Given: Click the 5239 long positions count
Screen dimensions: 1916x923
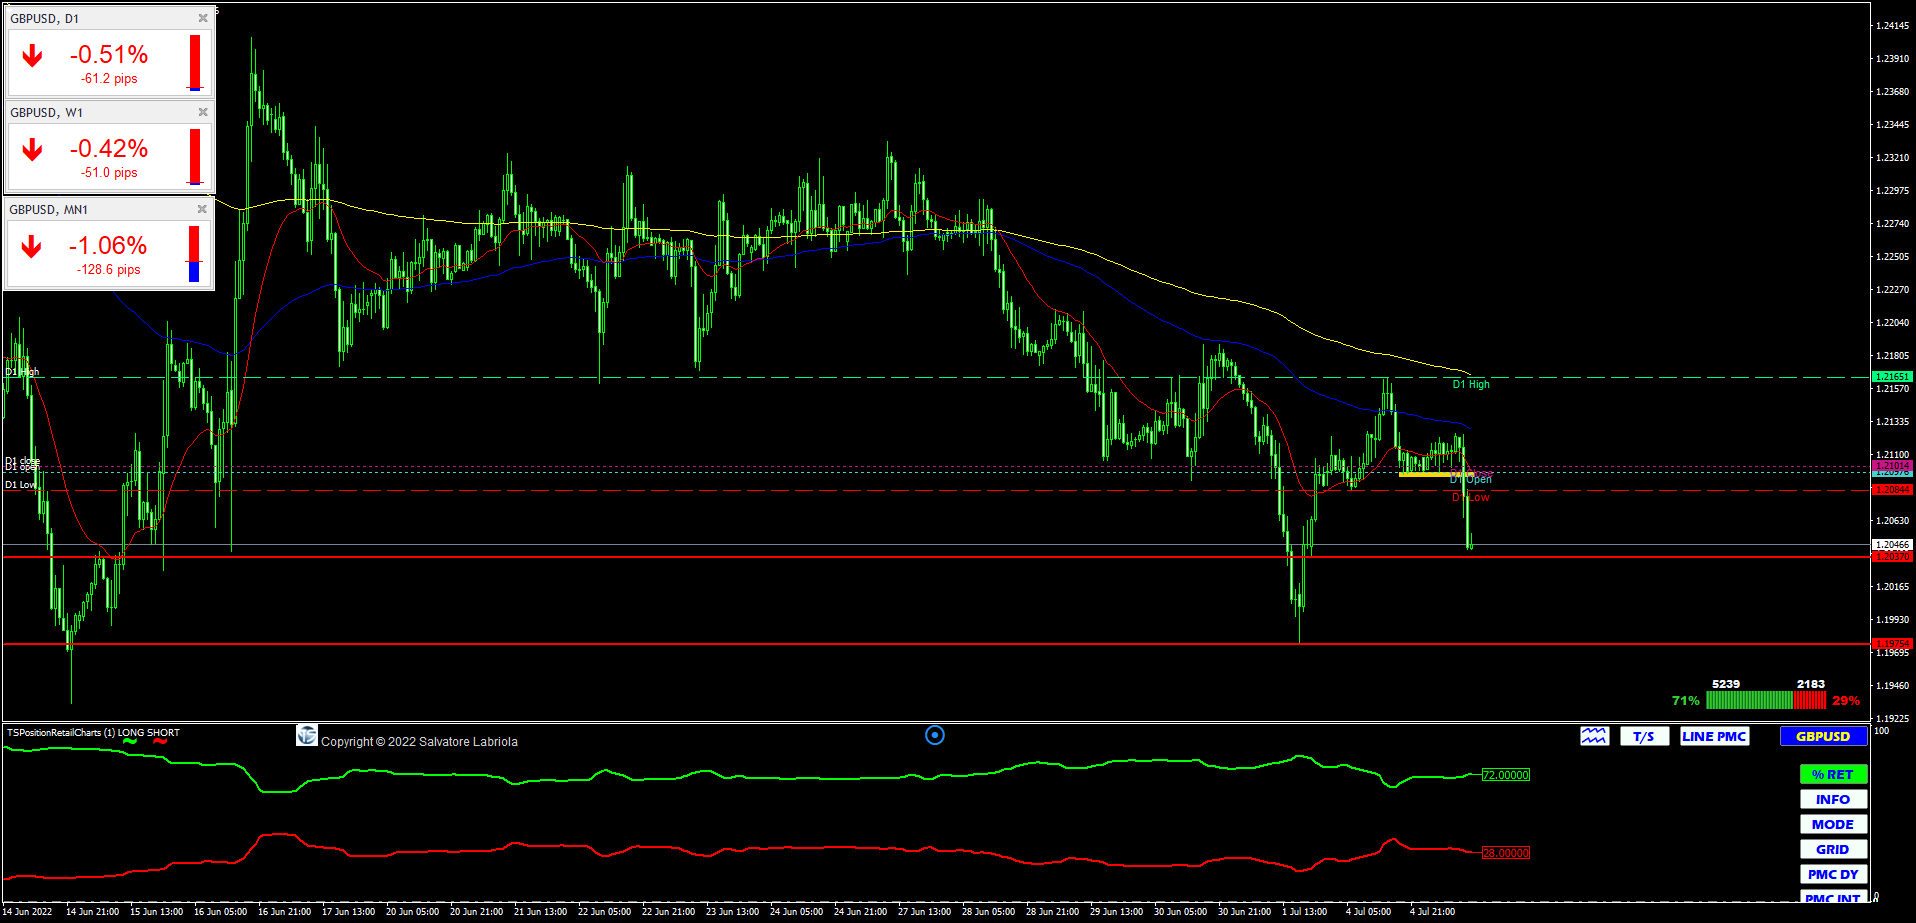Looking at the screenshot, I should [x=1726, y=684].
